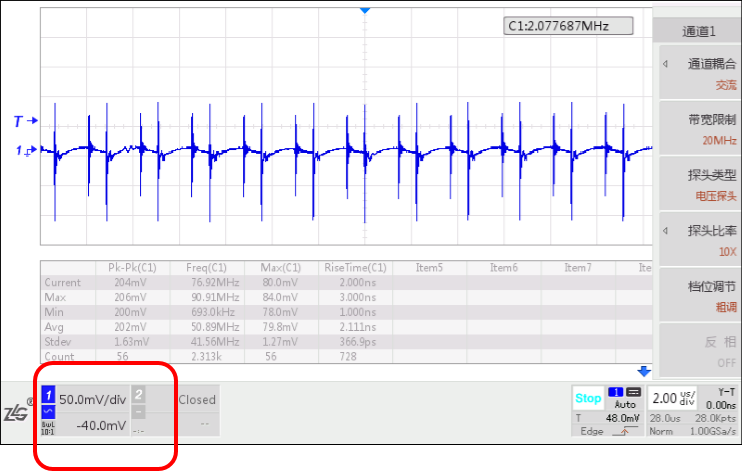The image size is (742, 471).
Task: Open the 探头类型 probe type selection
Action: (x=697, y=184)
